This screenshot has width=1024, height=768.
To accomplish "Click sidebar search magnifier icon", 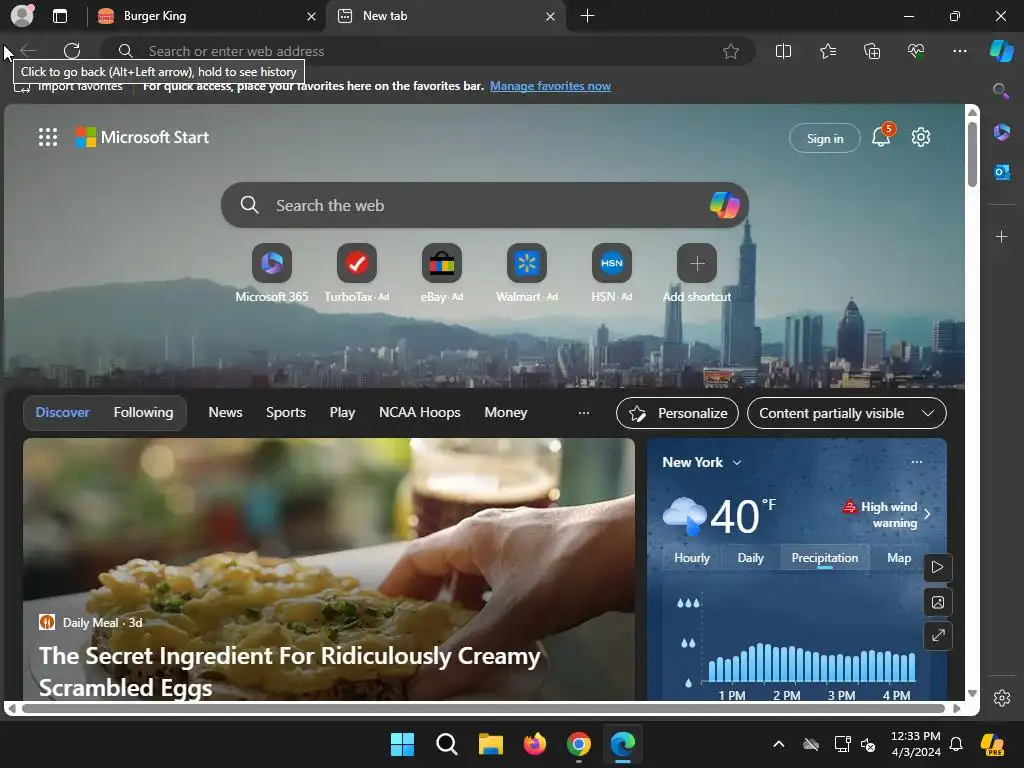I will pos(1001,91).
